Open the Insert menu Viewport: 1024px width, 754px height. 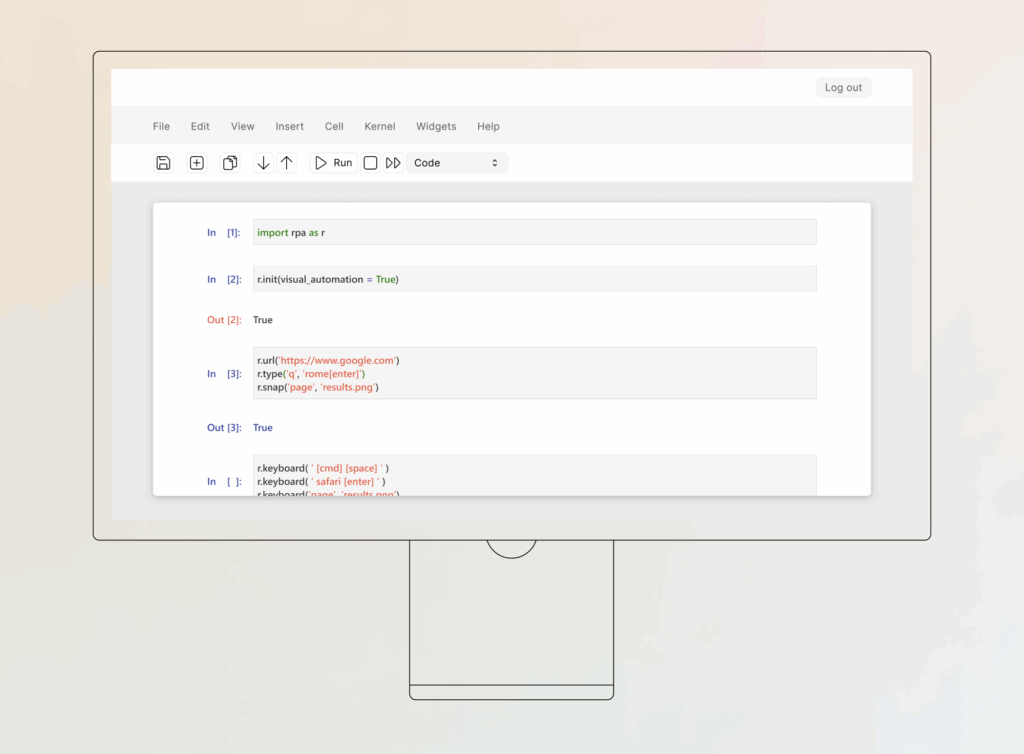point(289,126)
